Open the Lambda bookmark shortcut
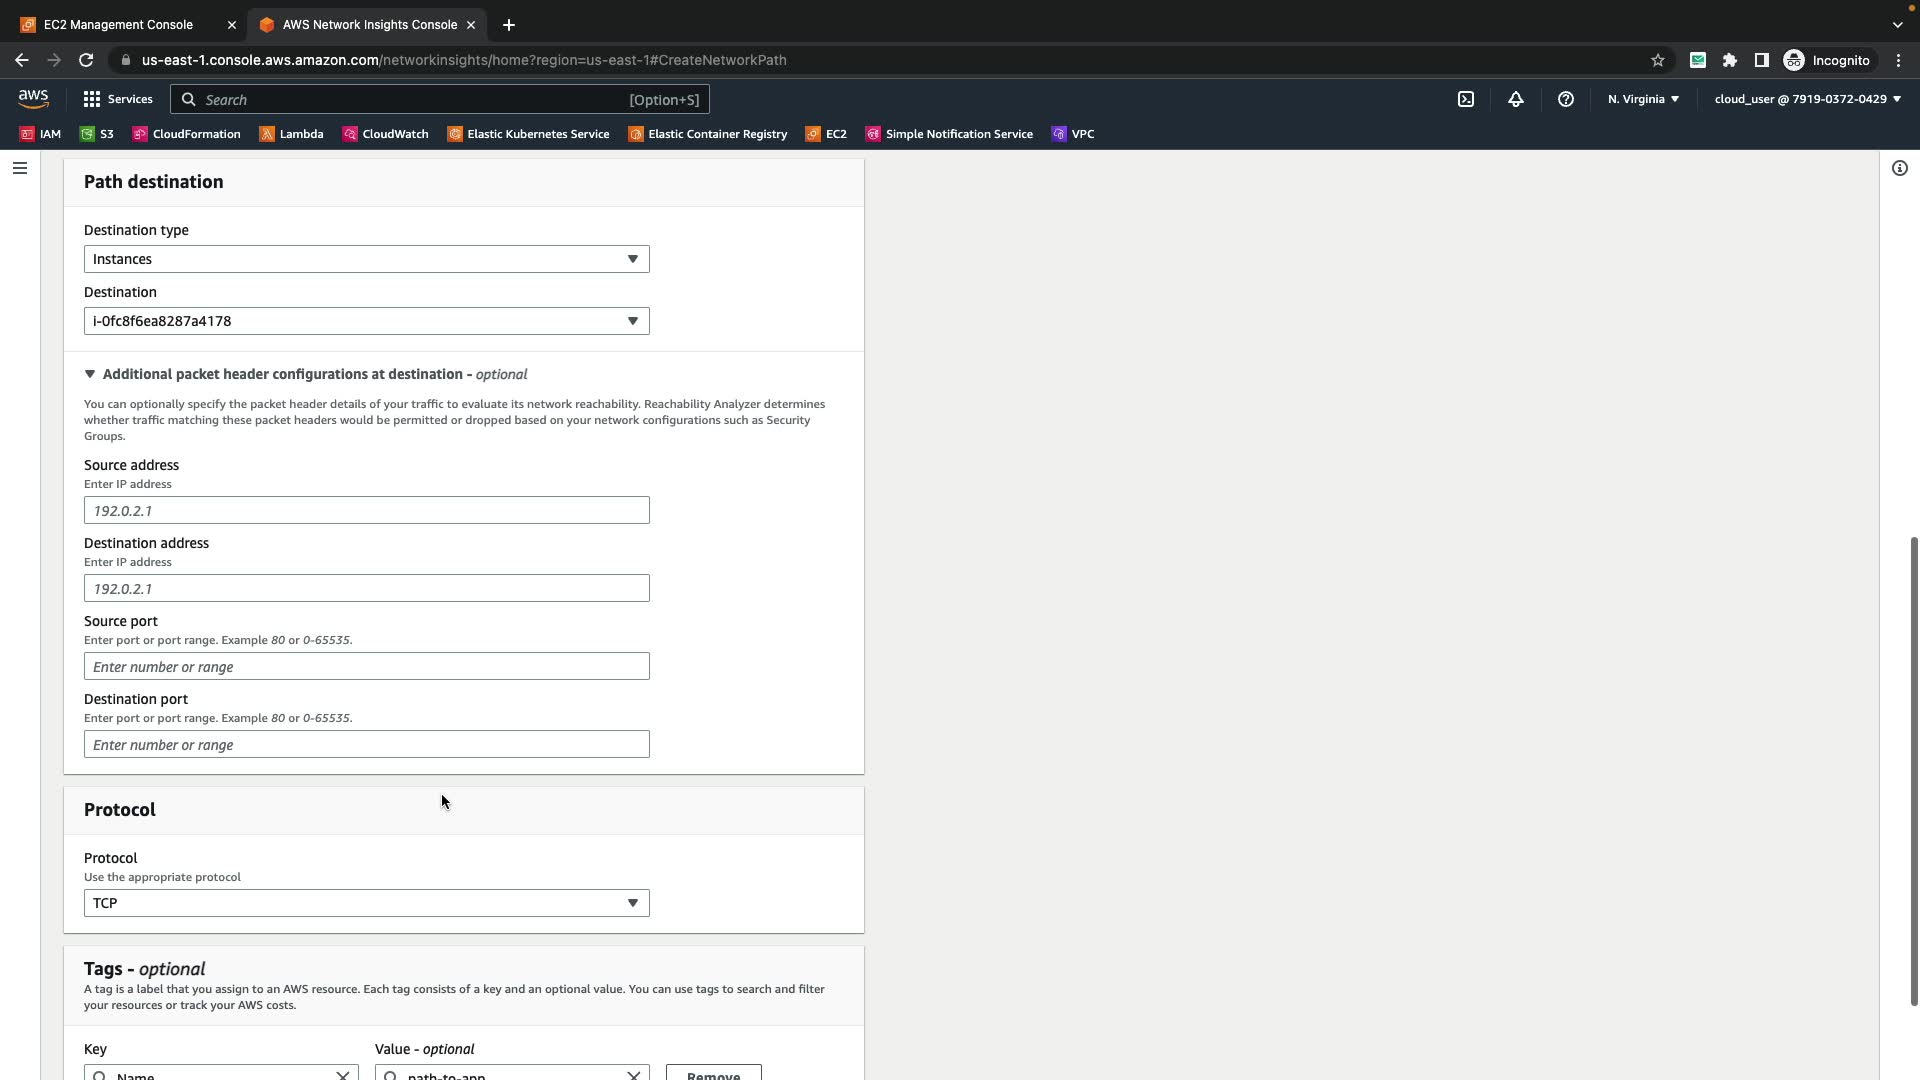This screenshot has width=1920, height=1080. tap(291, 134)
